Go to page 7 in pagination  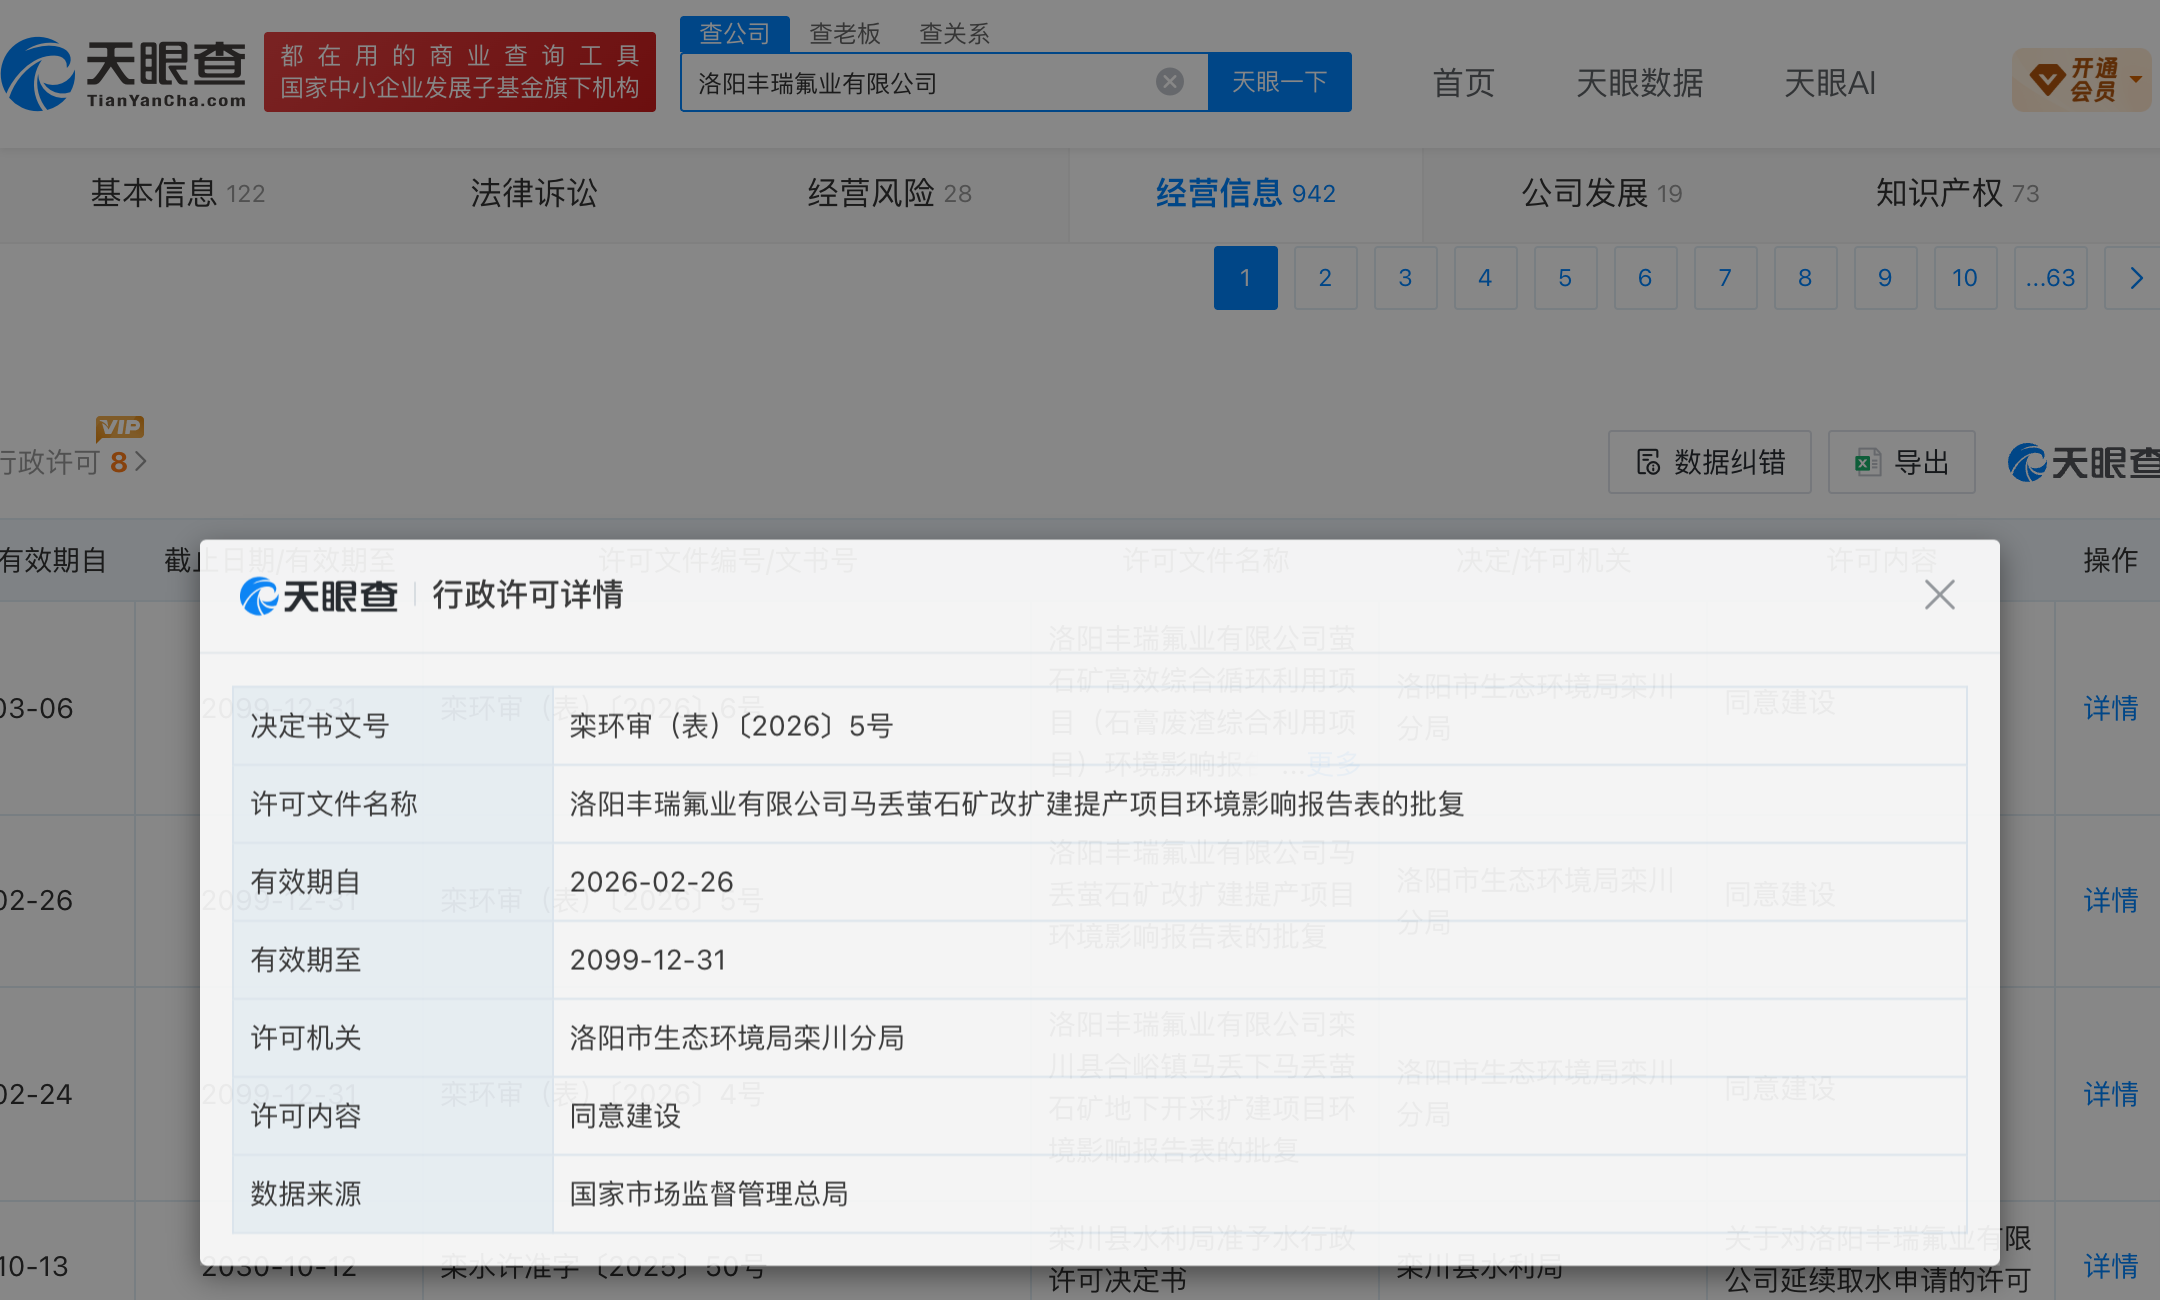[x=1725, y=278]
